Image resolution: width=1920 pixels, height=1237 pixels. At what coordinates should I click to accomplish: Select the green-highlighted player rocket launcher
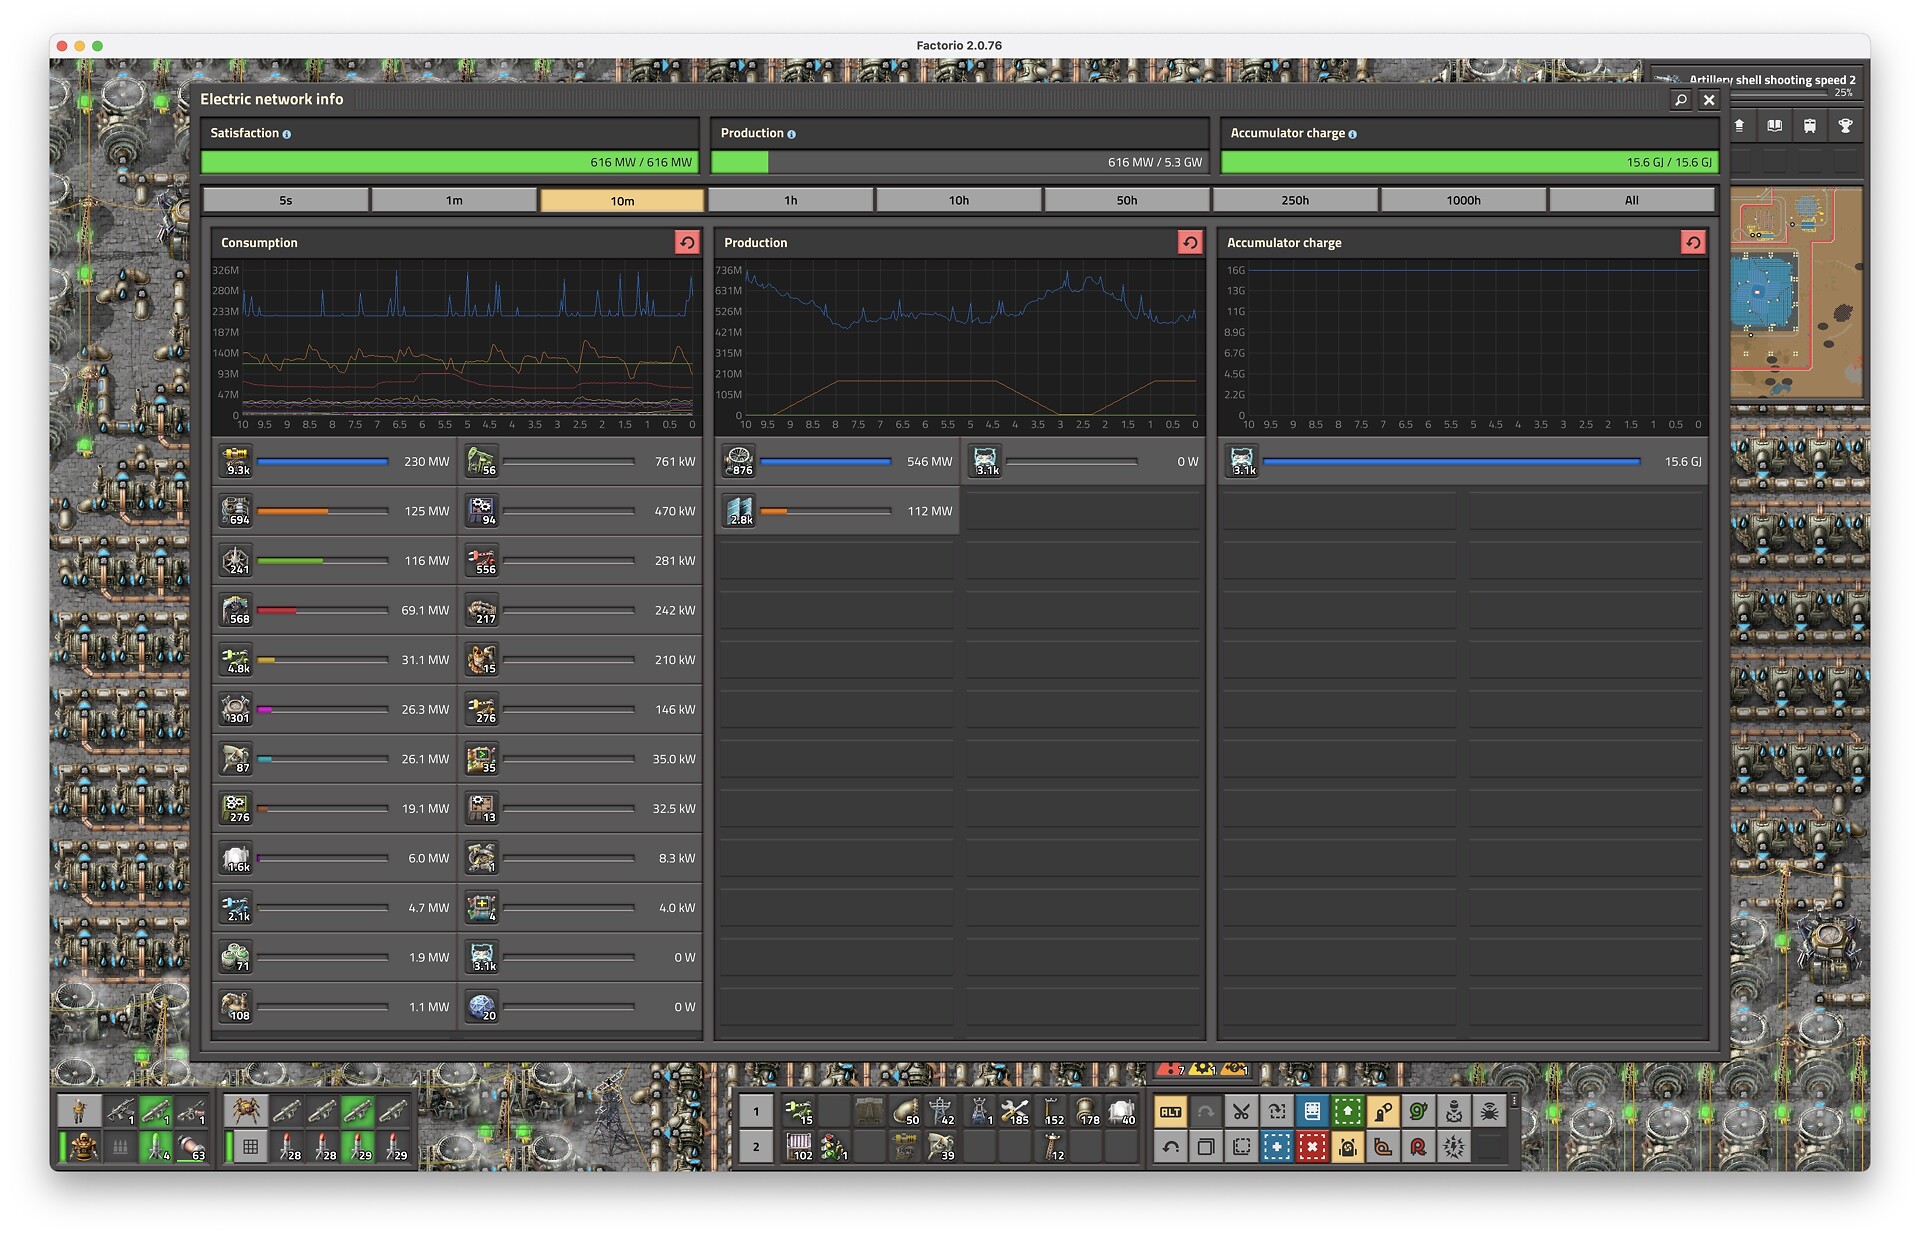tap(155, 1111)
